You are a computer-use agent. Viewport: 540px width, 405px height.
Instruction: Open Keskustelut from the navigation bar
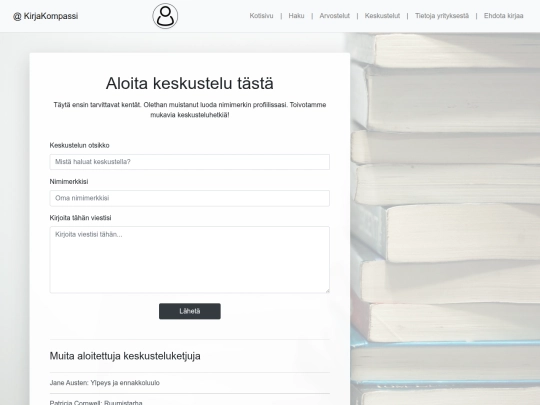pos(382,16)
